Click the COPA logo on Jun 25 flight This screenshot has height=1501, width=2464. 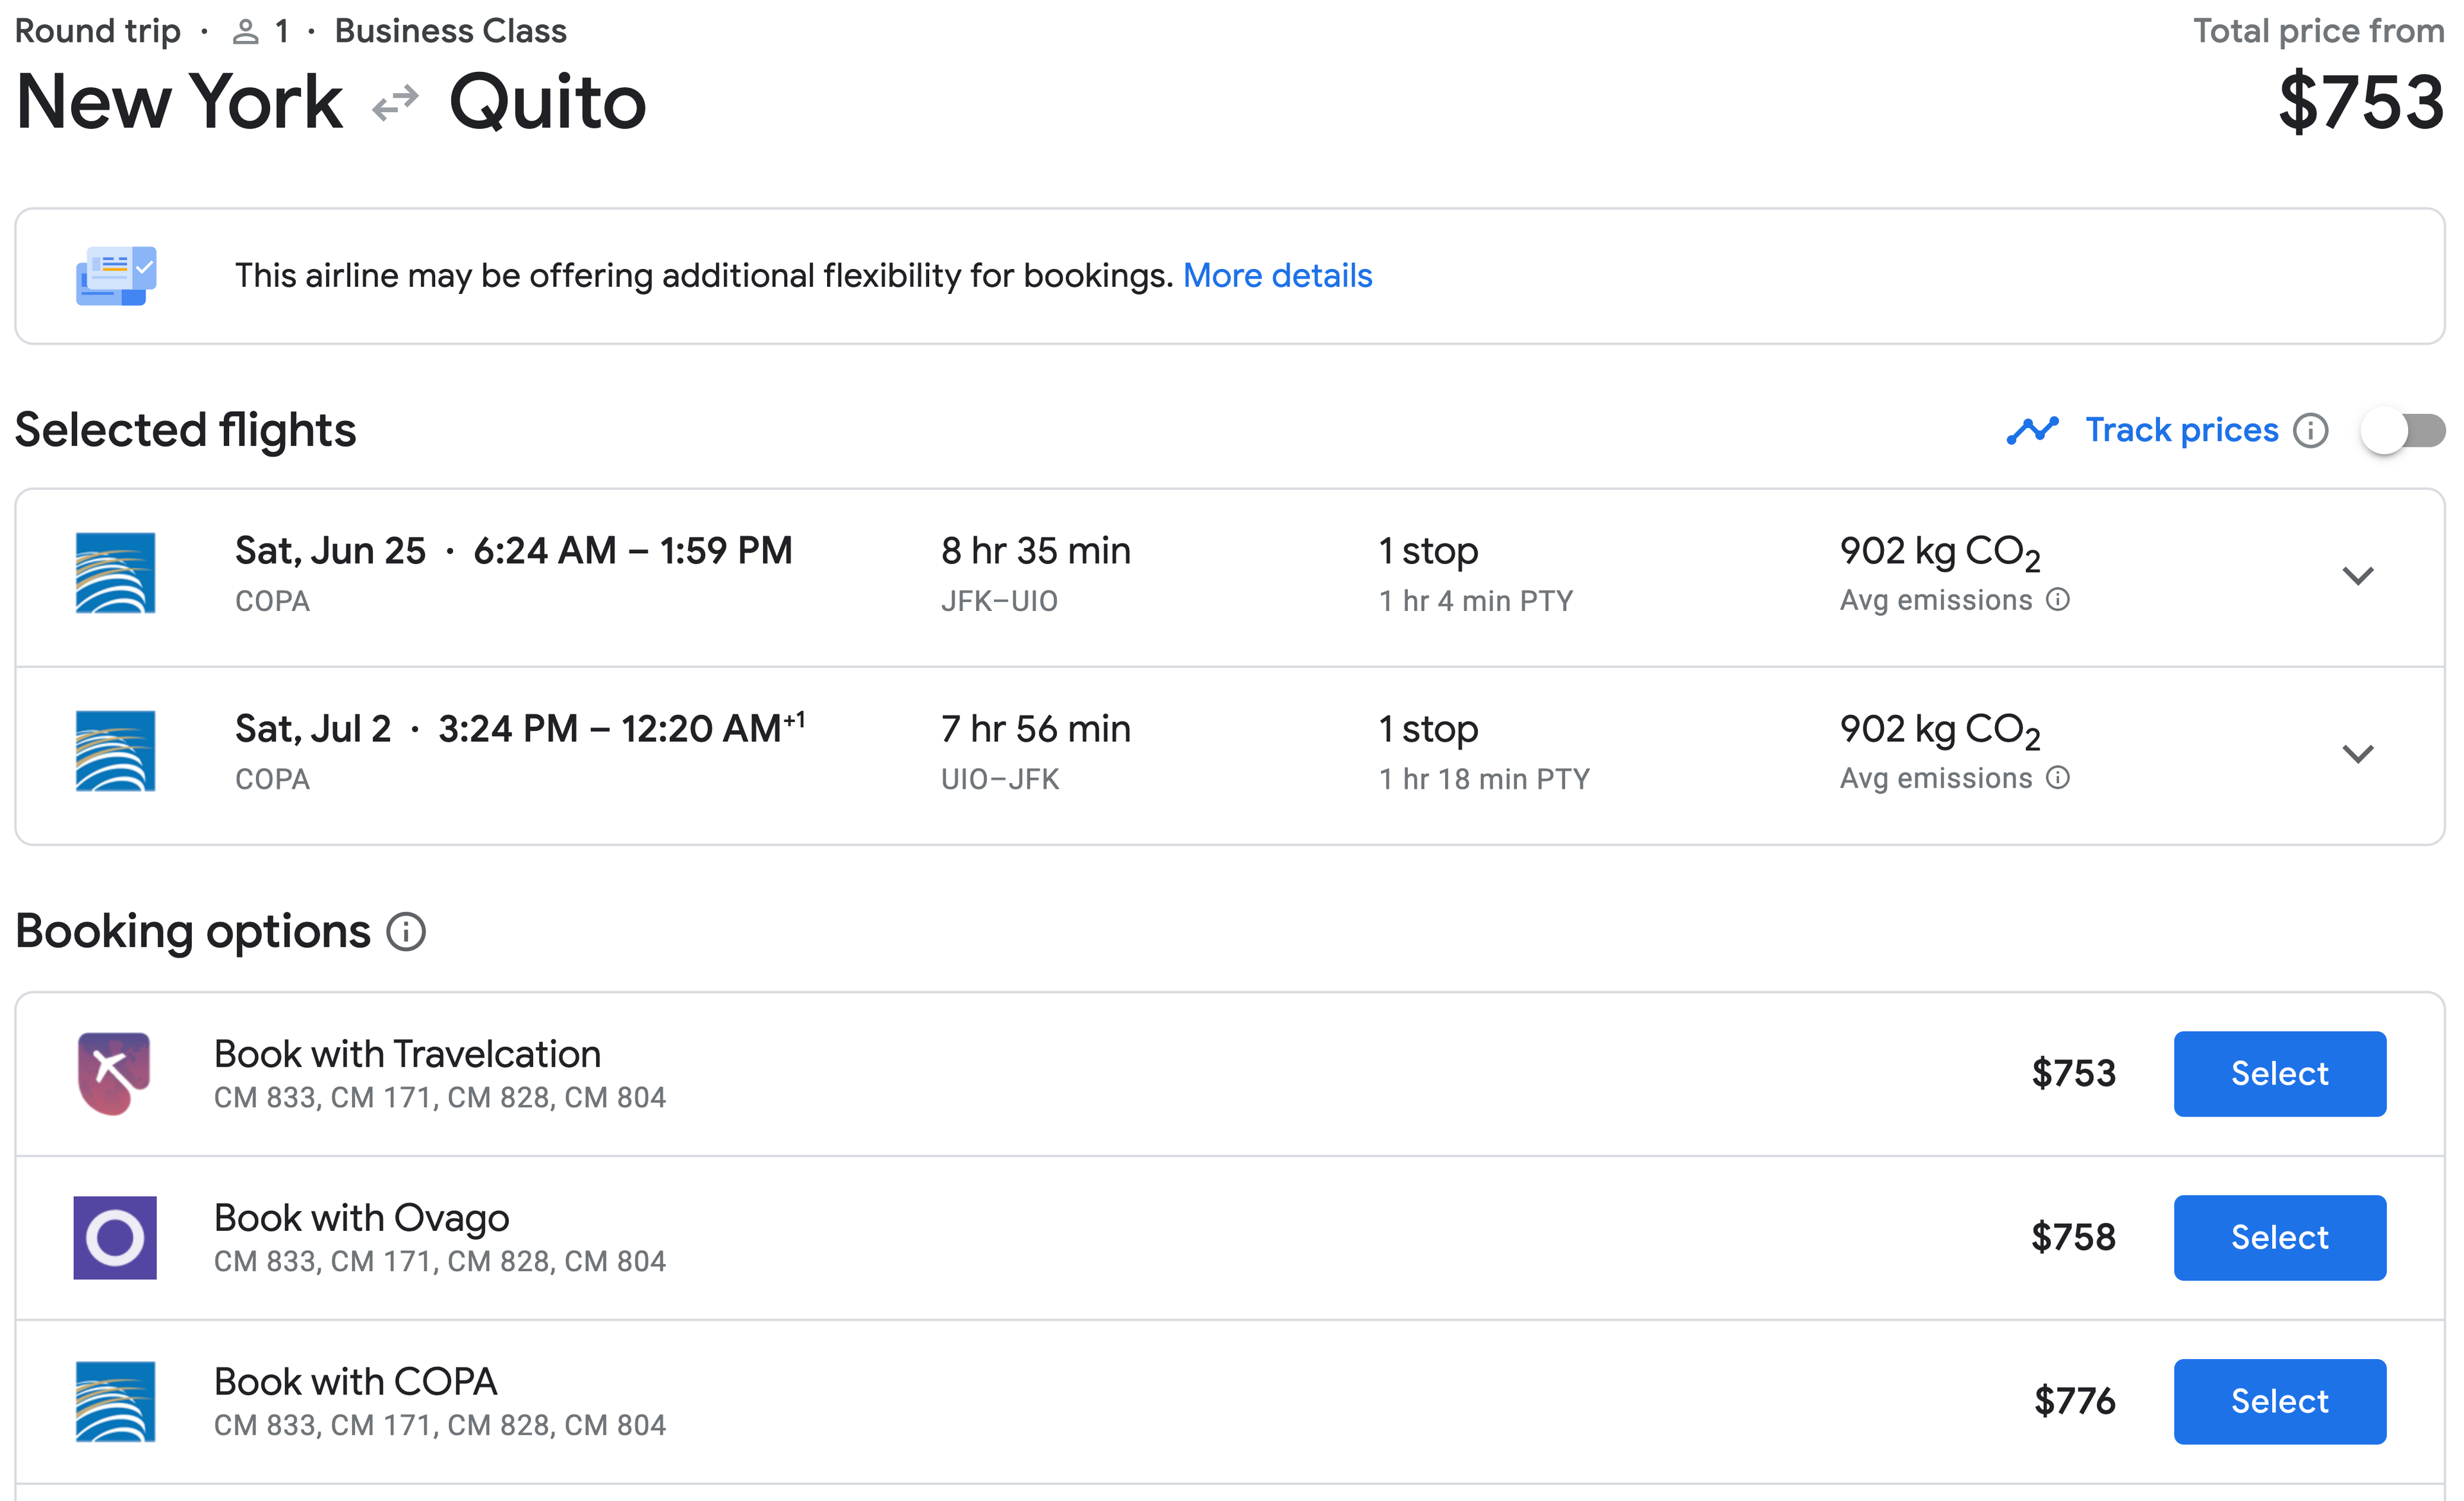click(116, 573)
